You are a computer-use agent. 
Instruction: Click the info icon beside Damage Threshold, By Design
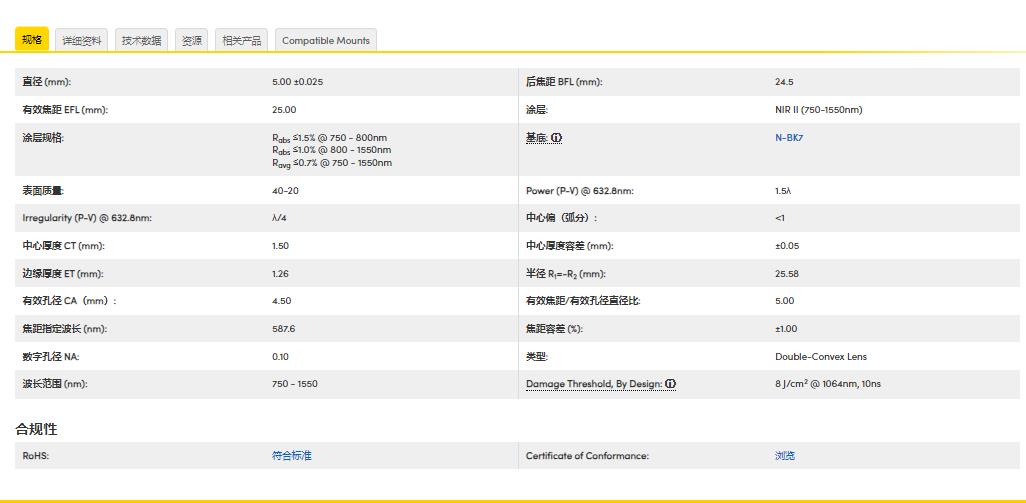point(671,384)
